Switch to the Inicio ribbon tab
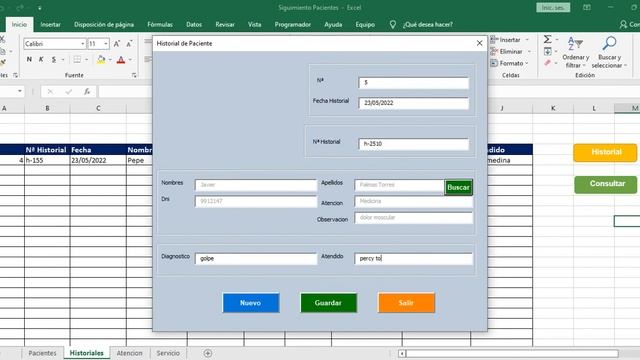 (x=19, y=24)
